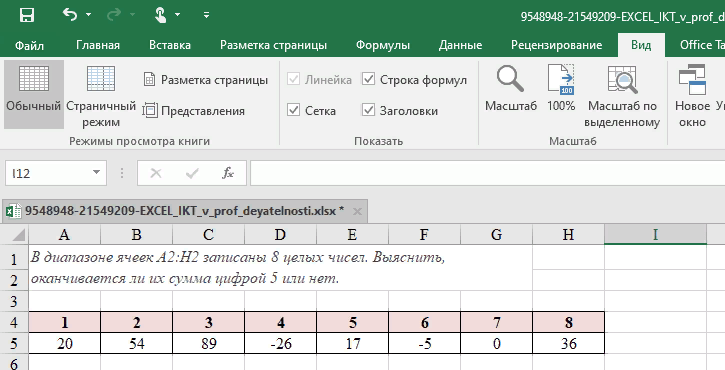Click the cell containing 17
The height and width of the screenshot is (370, 725).
[x=353, y=344]
